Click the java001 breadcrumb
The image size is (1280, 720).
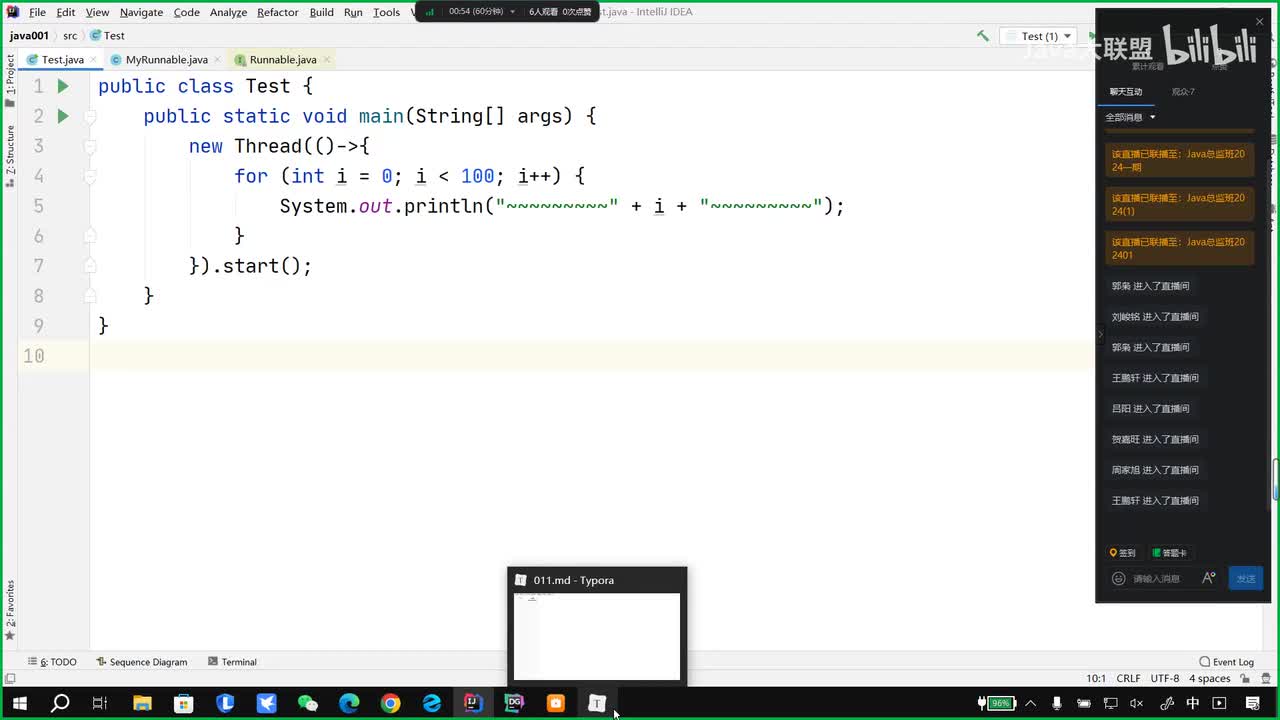point(29,36)
